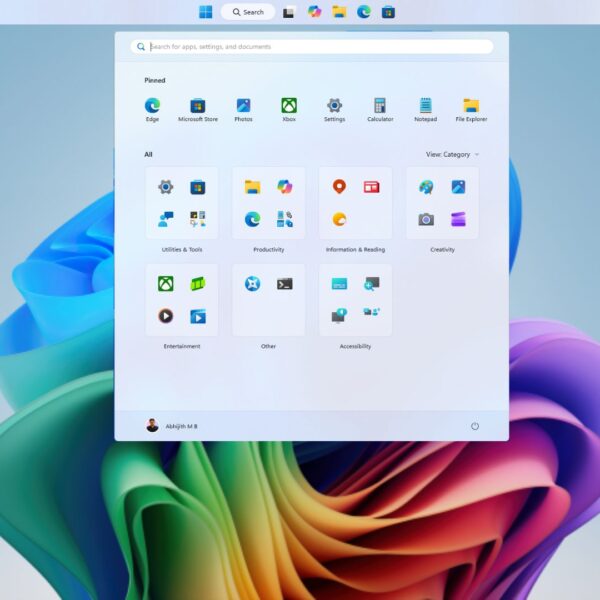600x600 pixels.
Task: Launch Paint in Creativity group
Action: click(x=426, y=187)
